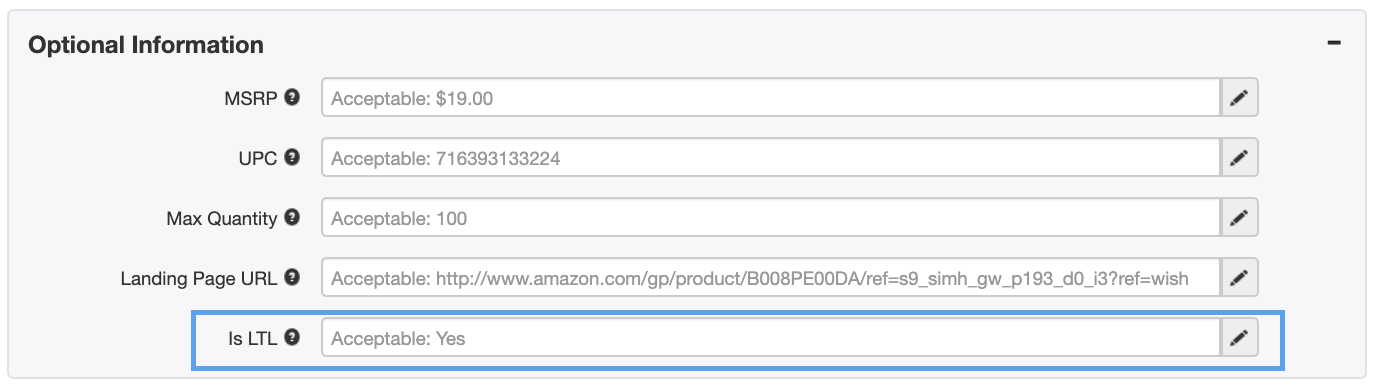Open the UPC help tooltip icon
This screenshot has width=1374, height=386.
(x=292, y=157)
